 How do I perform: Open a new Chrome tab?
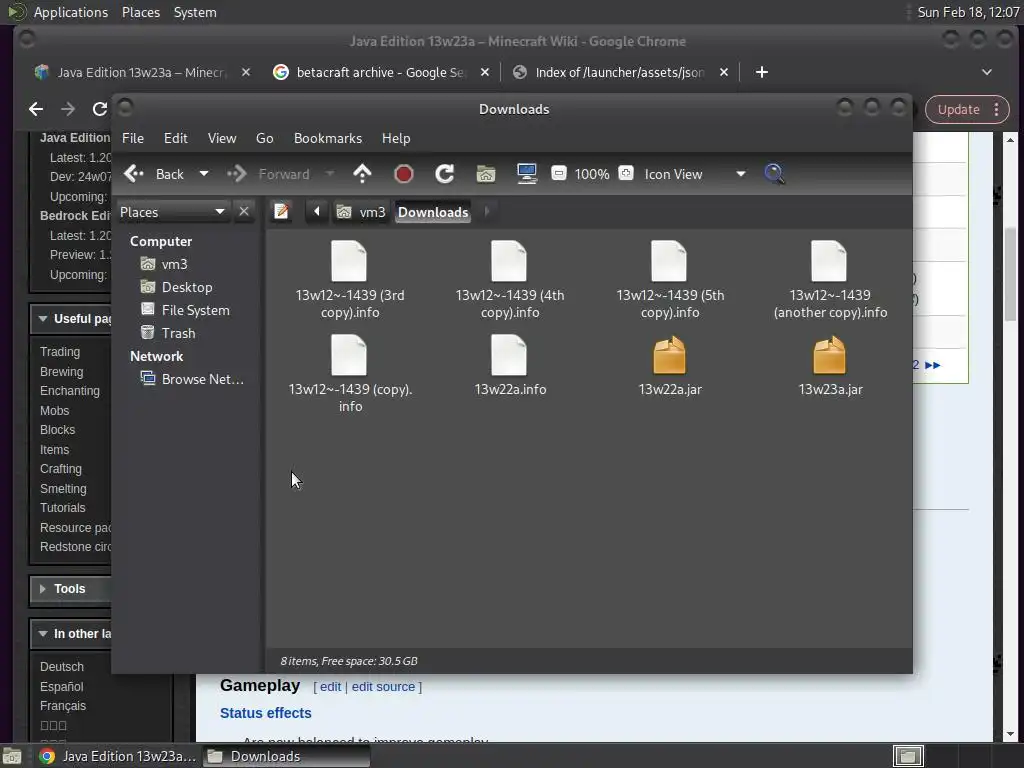click(x=761, y=72)
